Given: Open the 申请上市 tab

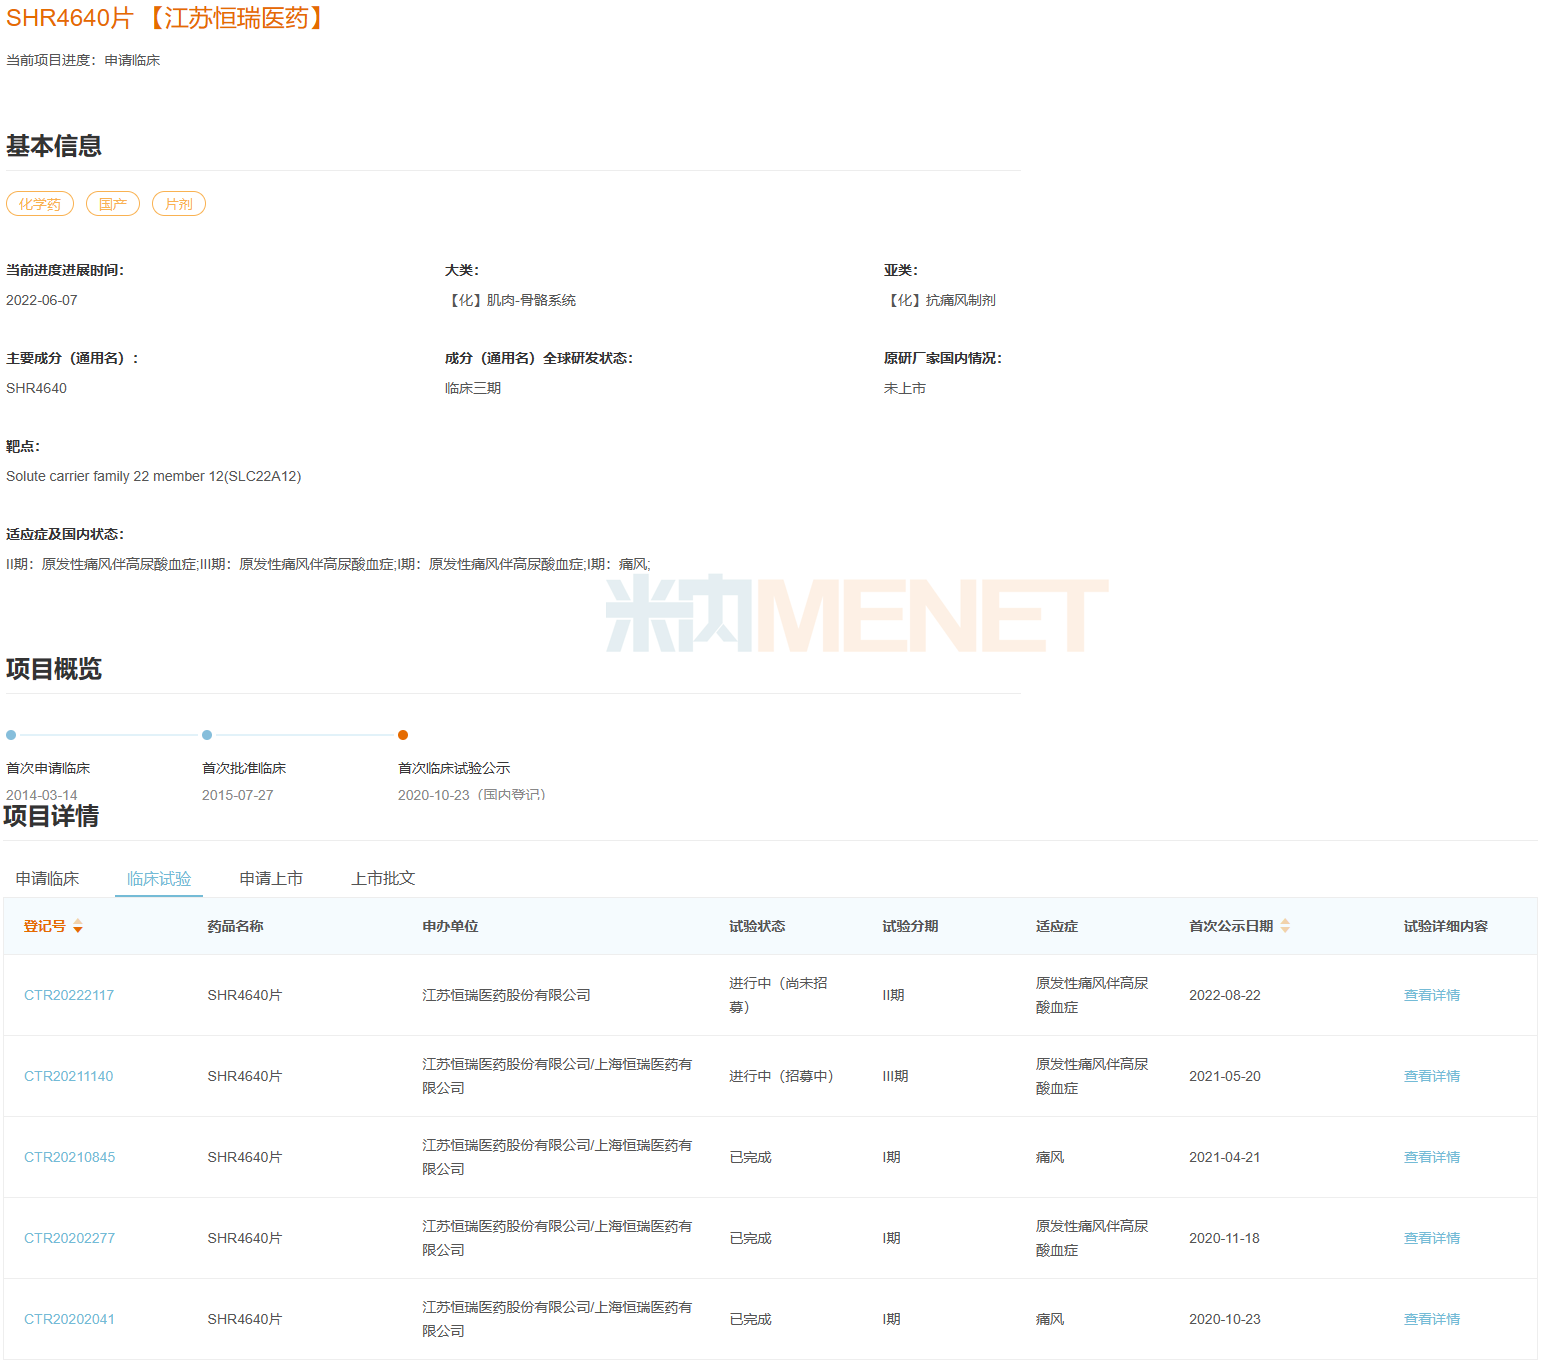Looking at the screenshot, I should coord(271,878).
